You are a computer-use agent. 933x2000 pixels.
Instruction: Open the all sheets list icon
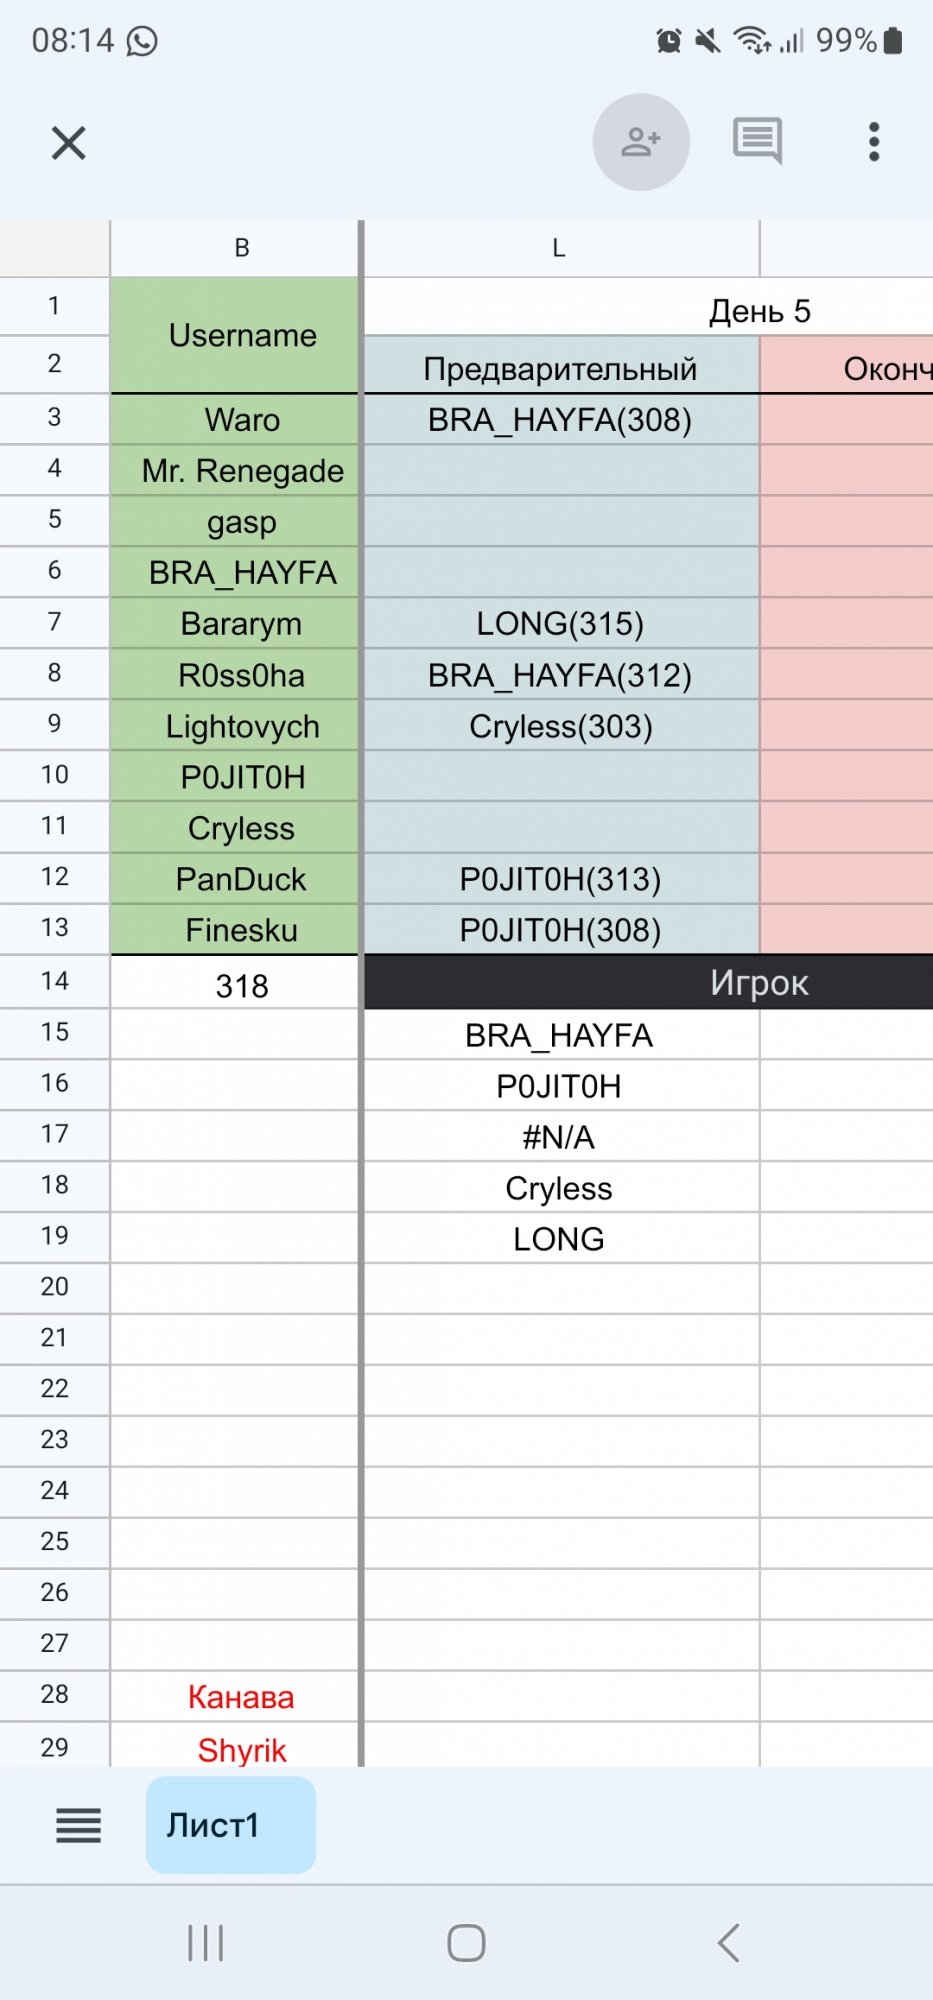tap(78, 1825)
